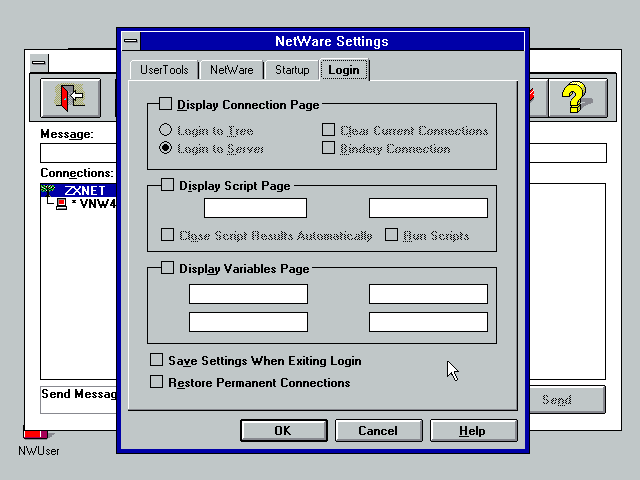Select the Login tab
Viewport: 640px width, 480px height.
click(x=344, y=70)
